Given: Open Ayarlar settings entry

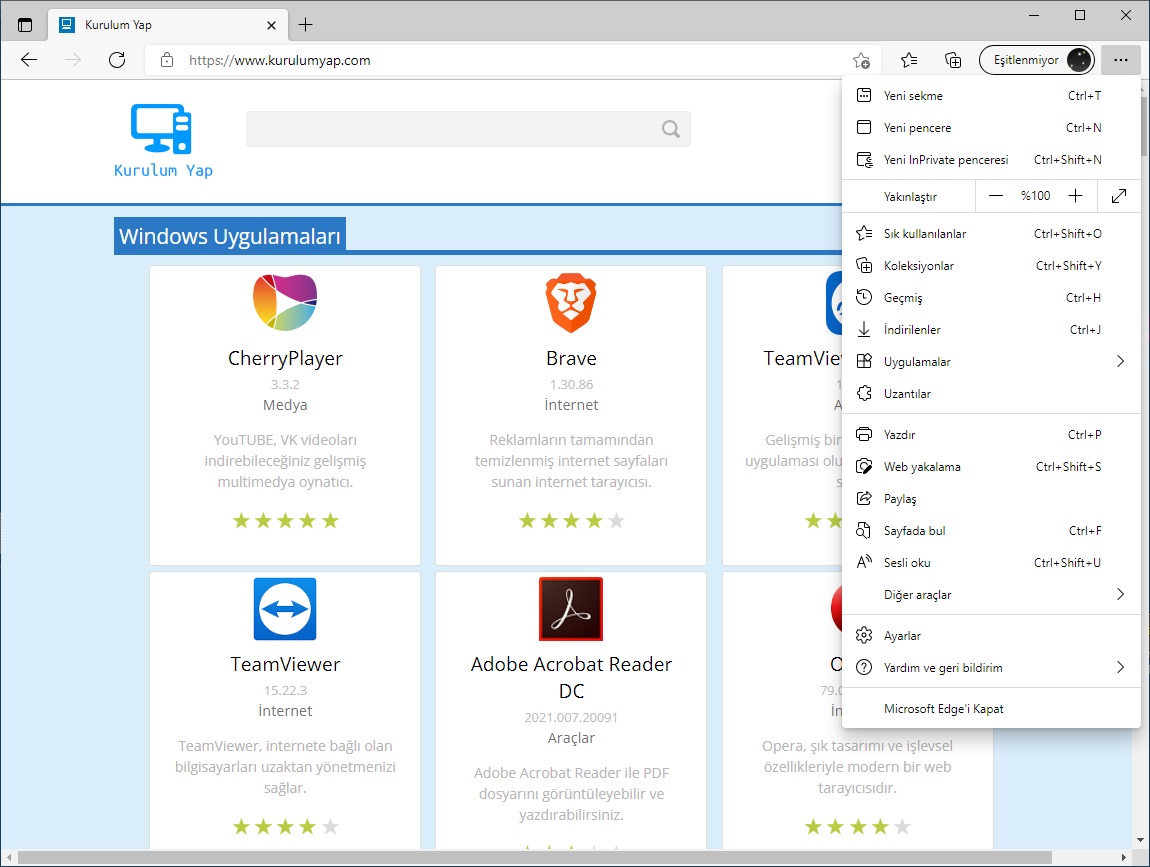Looking at the screenshot, I should (991, 636).
